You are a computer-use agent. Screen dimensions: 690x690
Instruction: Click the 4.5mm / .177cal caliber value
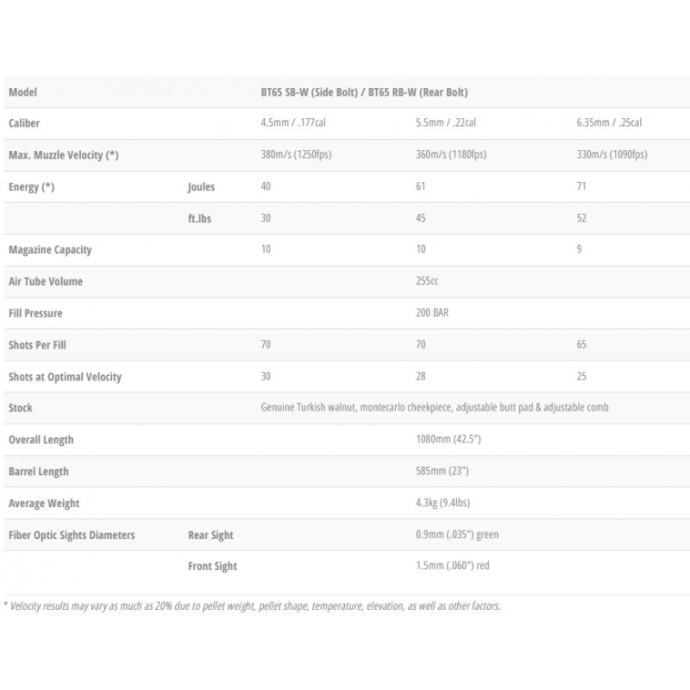pos(291,123)
